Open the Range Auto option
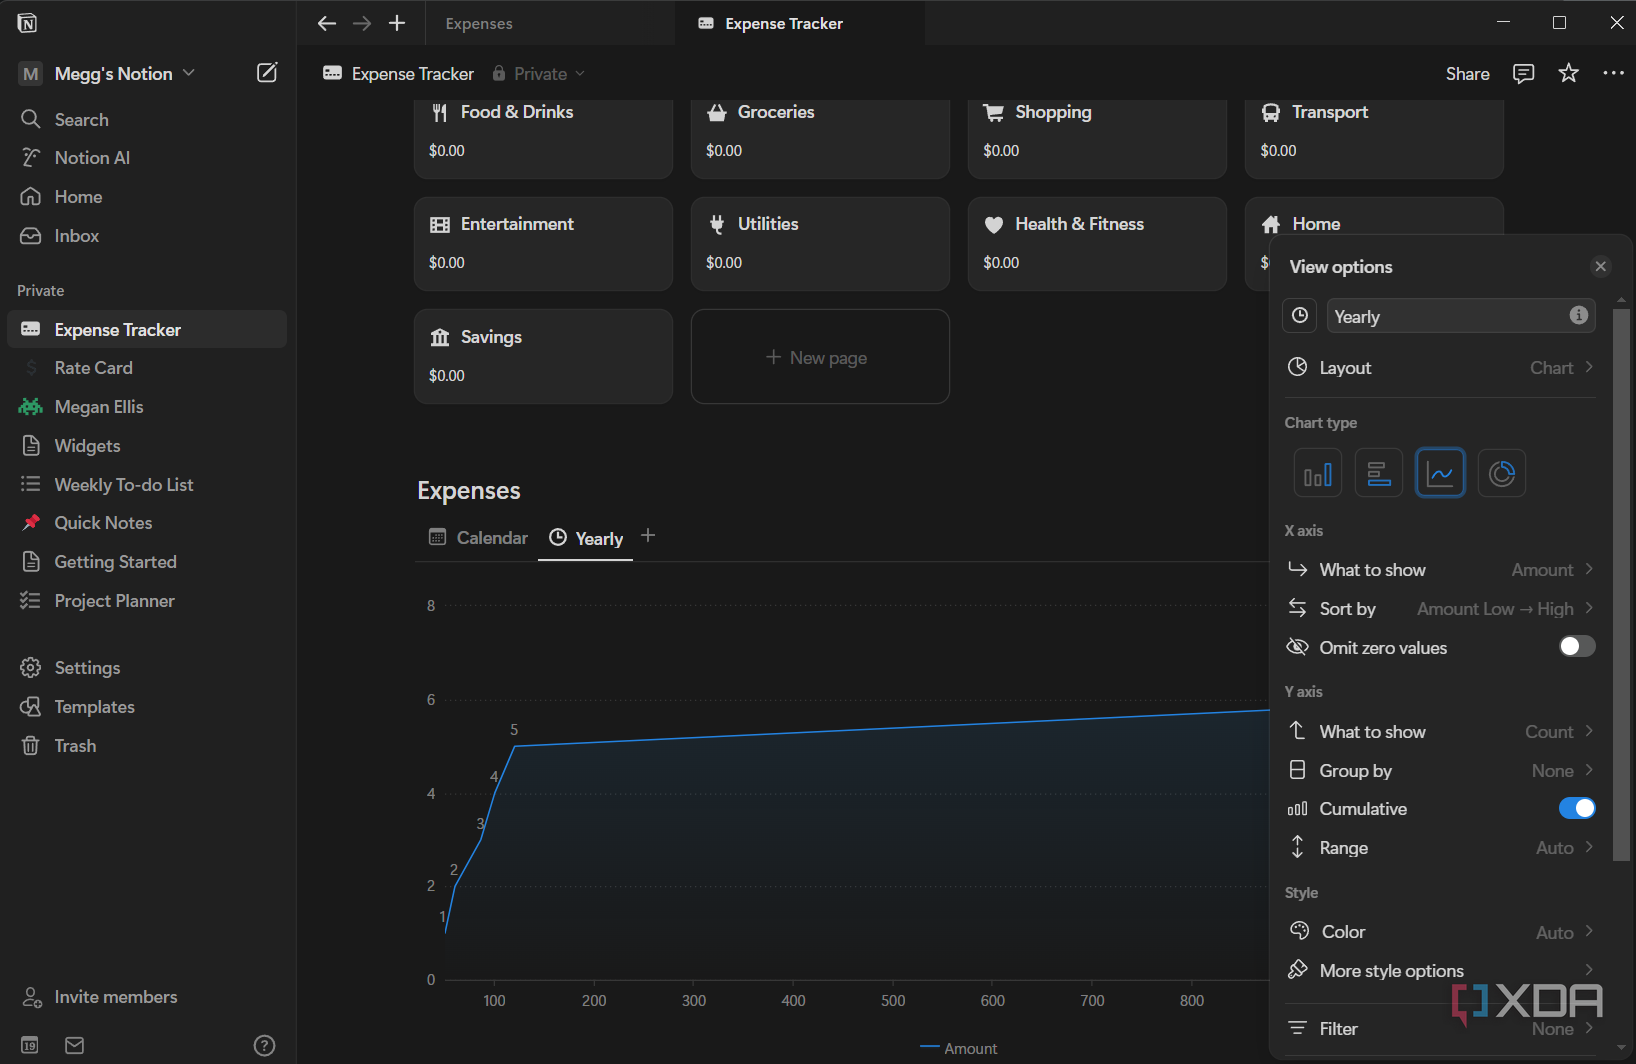Screen dimensions: 1636x1064 [x=1440, y=848]
